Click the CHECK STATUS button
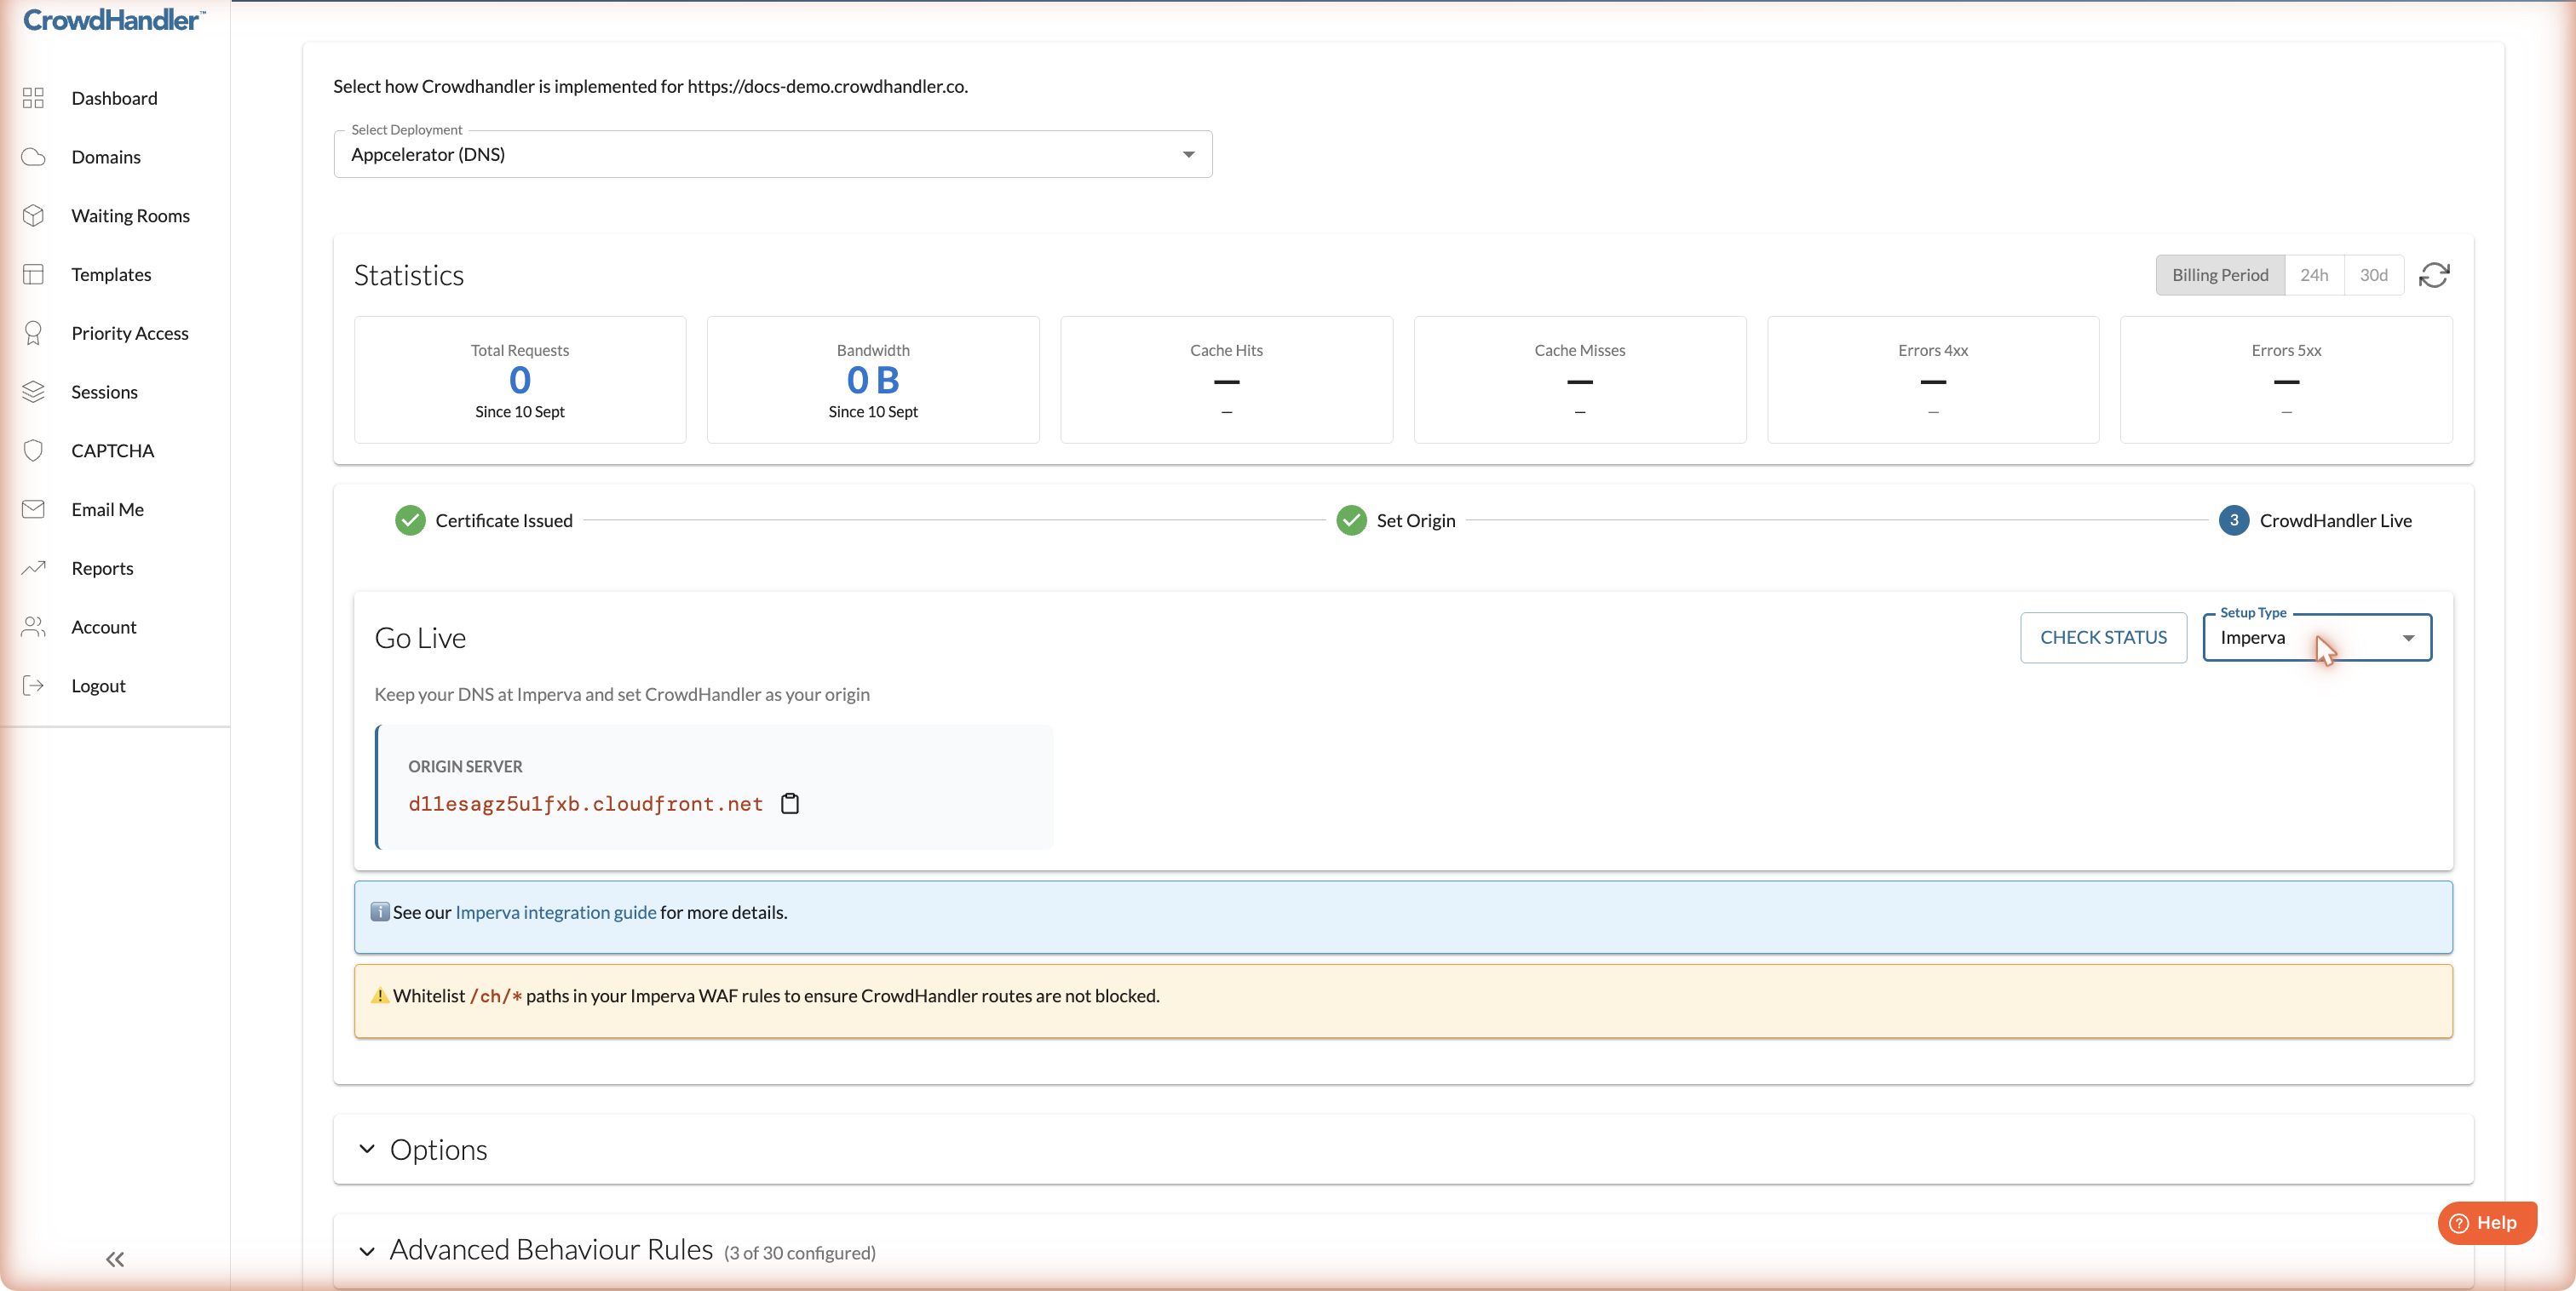This screenshot has height=1291, width=2576. coord(2103,638)
